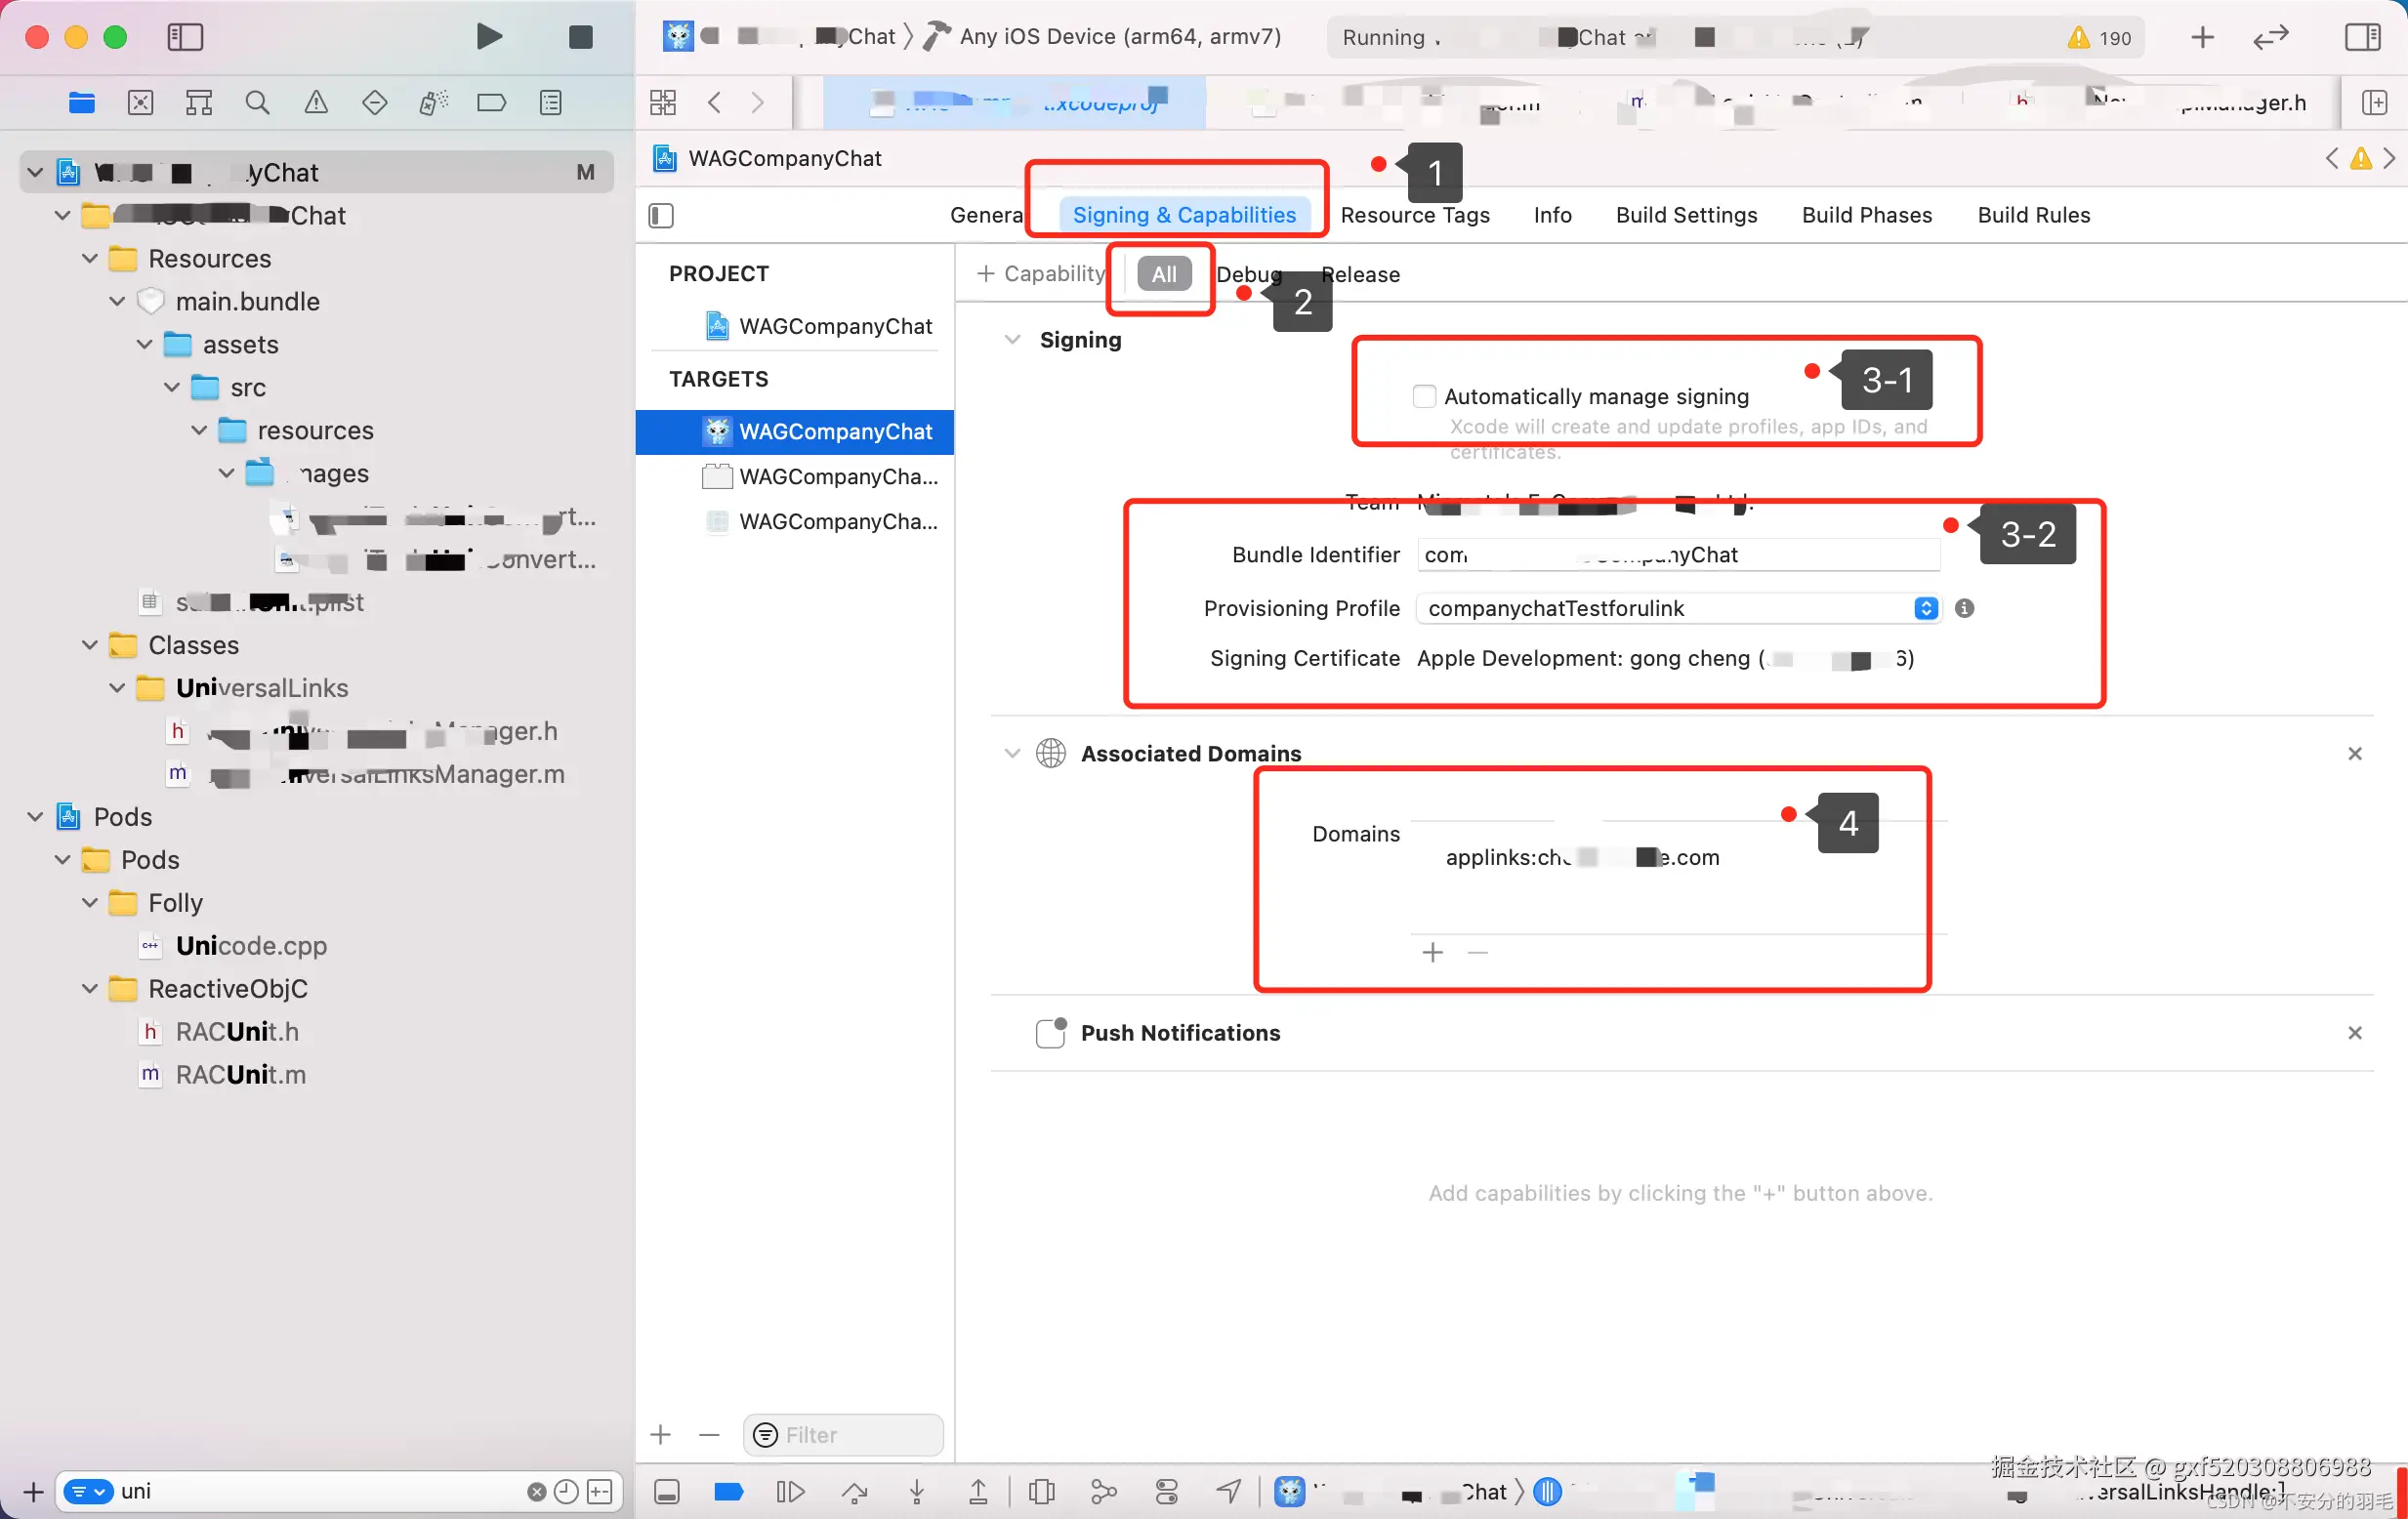The width and height of the screenshot is (2408, 1519).
Task: Click the Run (play) button
Action: 488,37
